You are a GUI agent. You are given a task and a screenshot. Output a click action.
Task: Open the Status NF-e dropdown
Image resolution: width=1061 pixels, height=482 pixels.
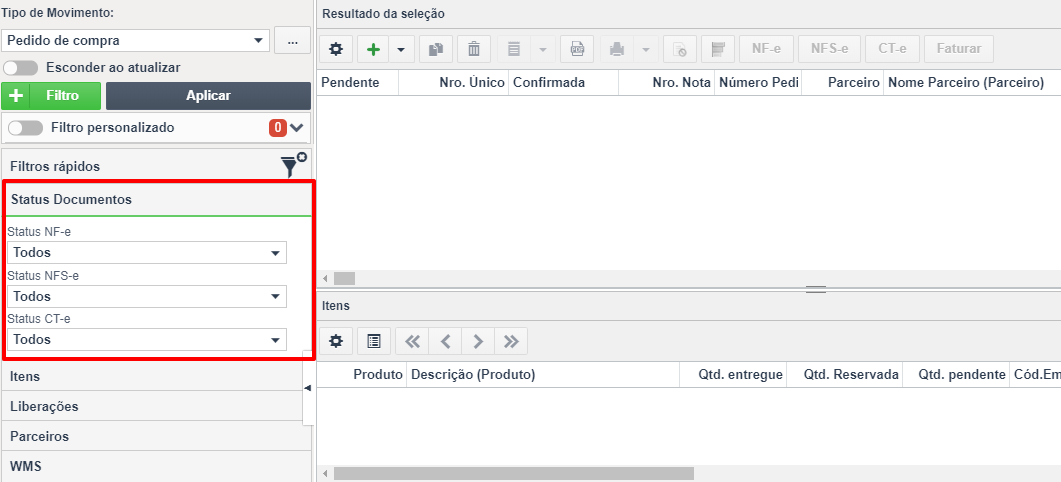click(x=147, y=253)
